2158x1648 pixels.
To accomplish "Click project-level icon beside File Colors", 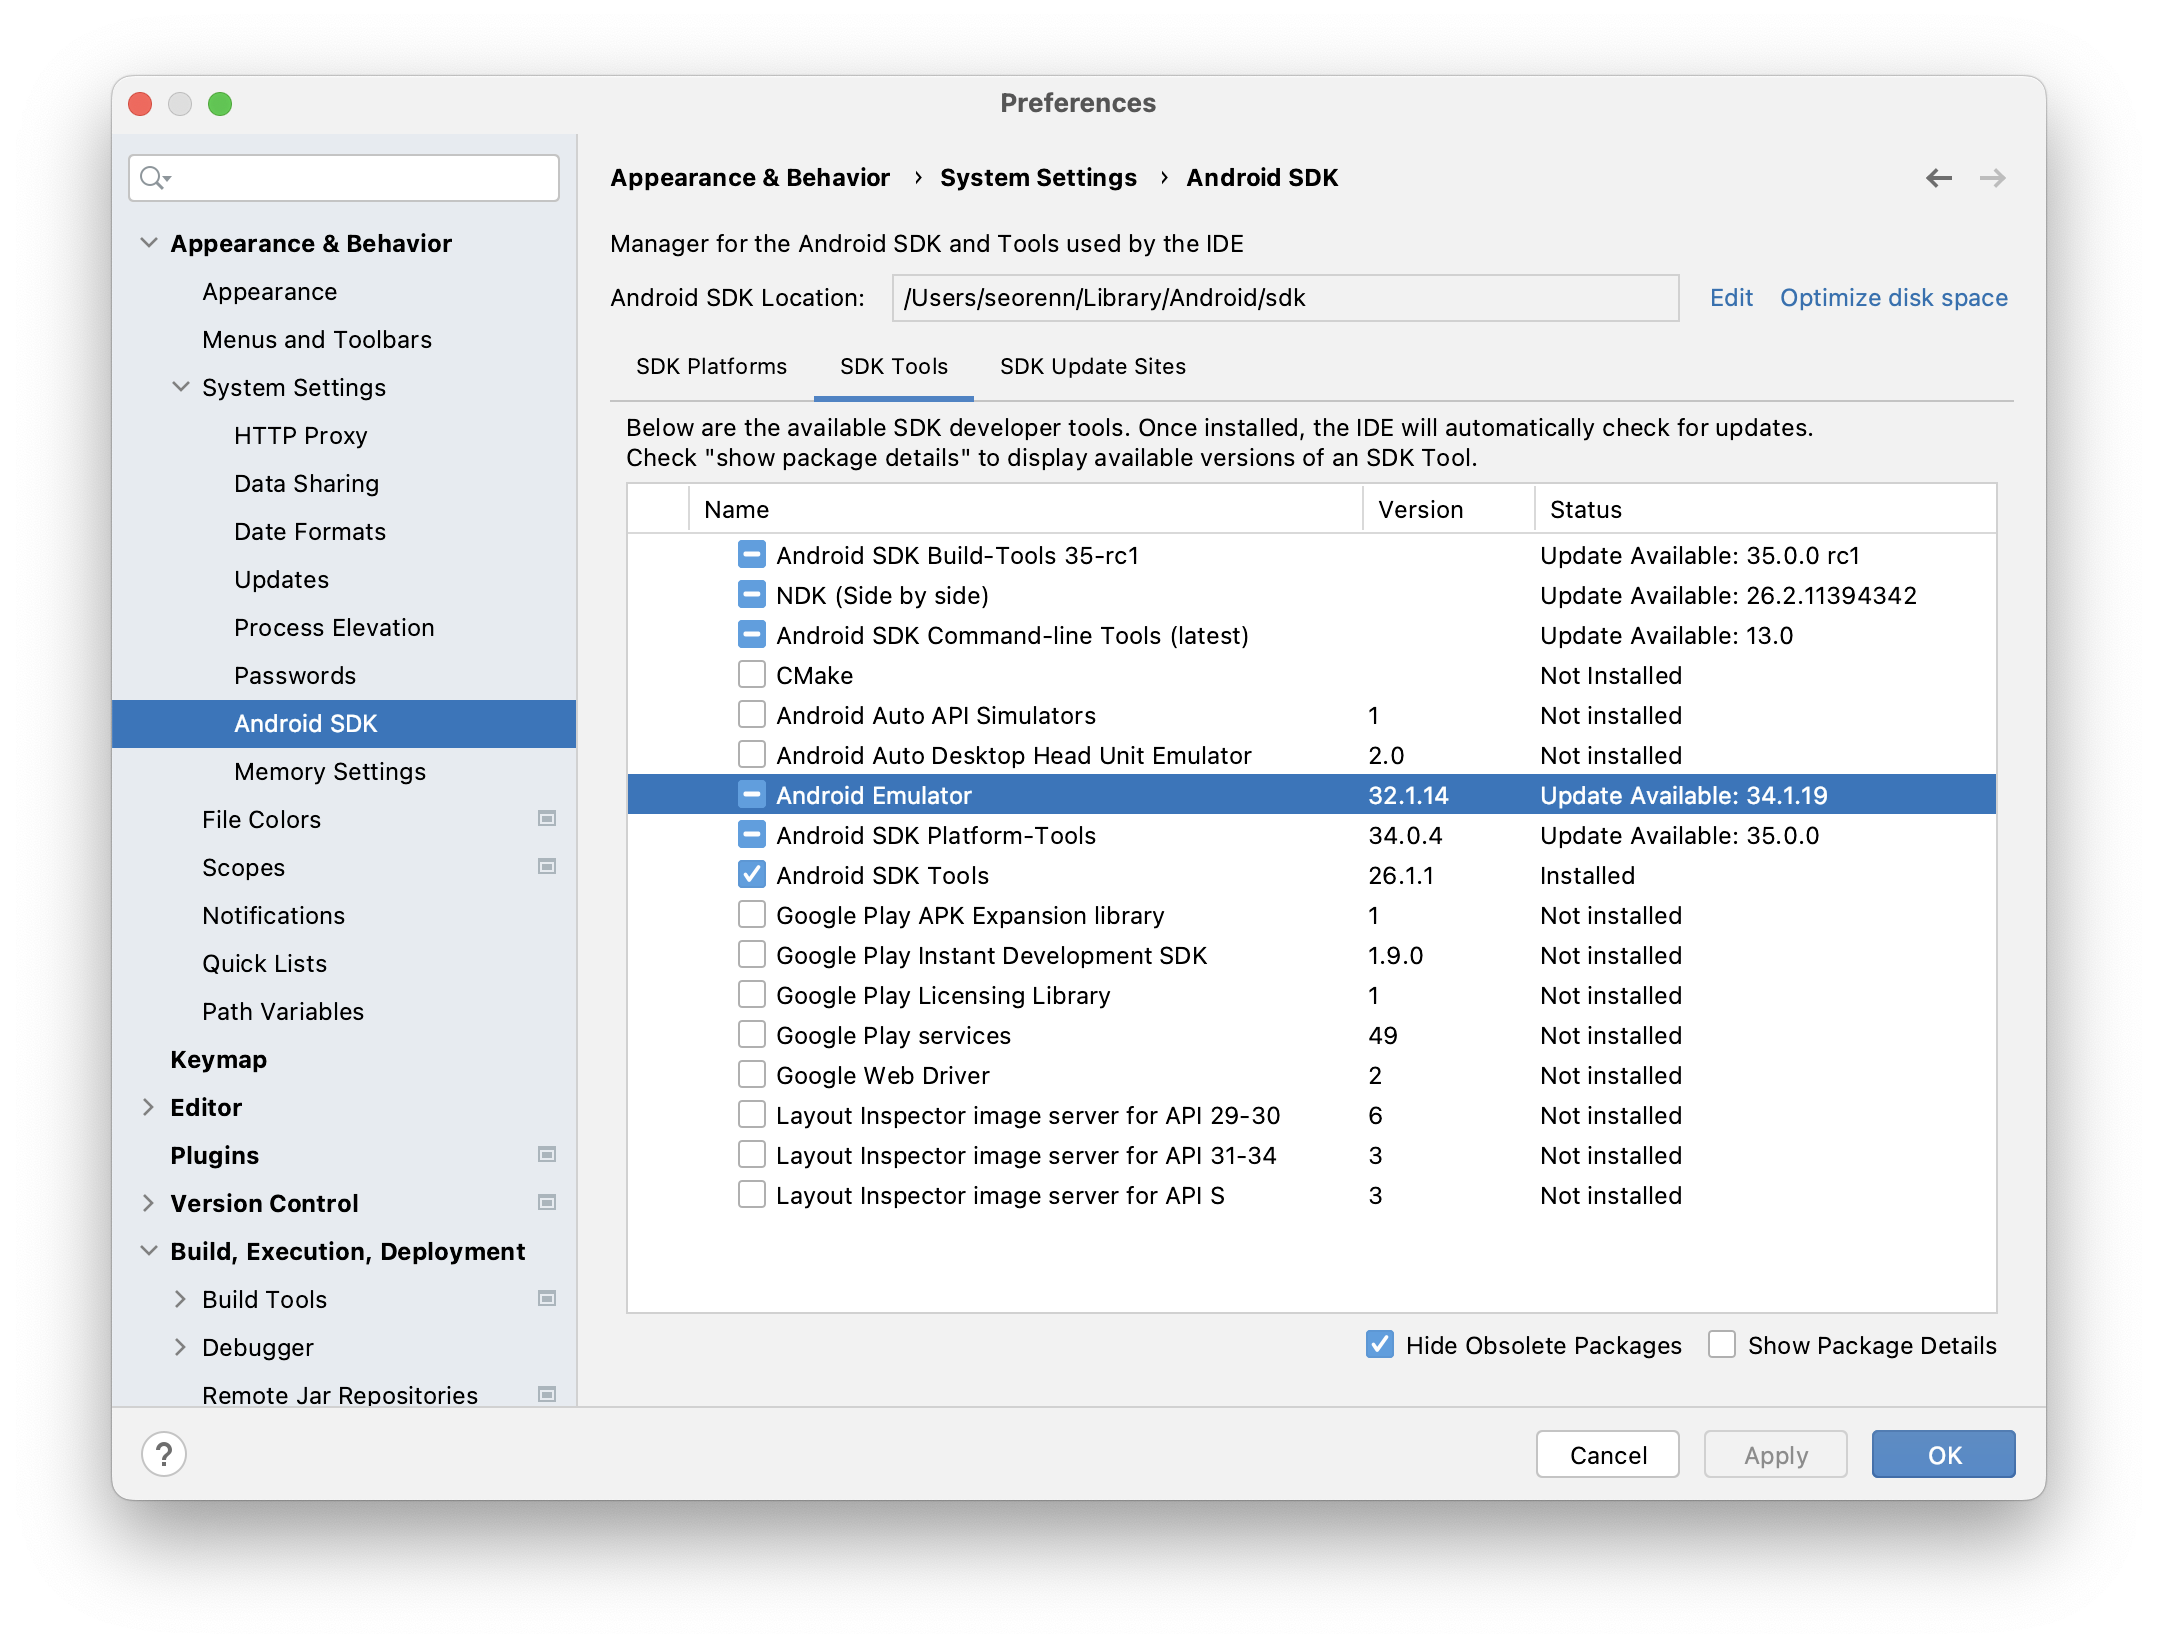I will 547,819.
